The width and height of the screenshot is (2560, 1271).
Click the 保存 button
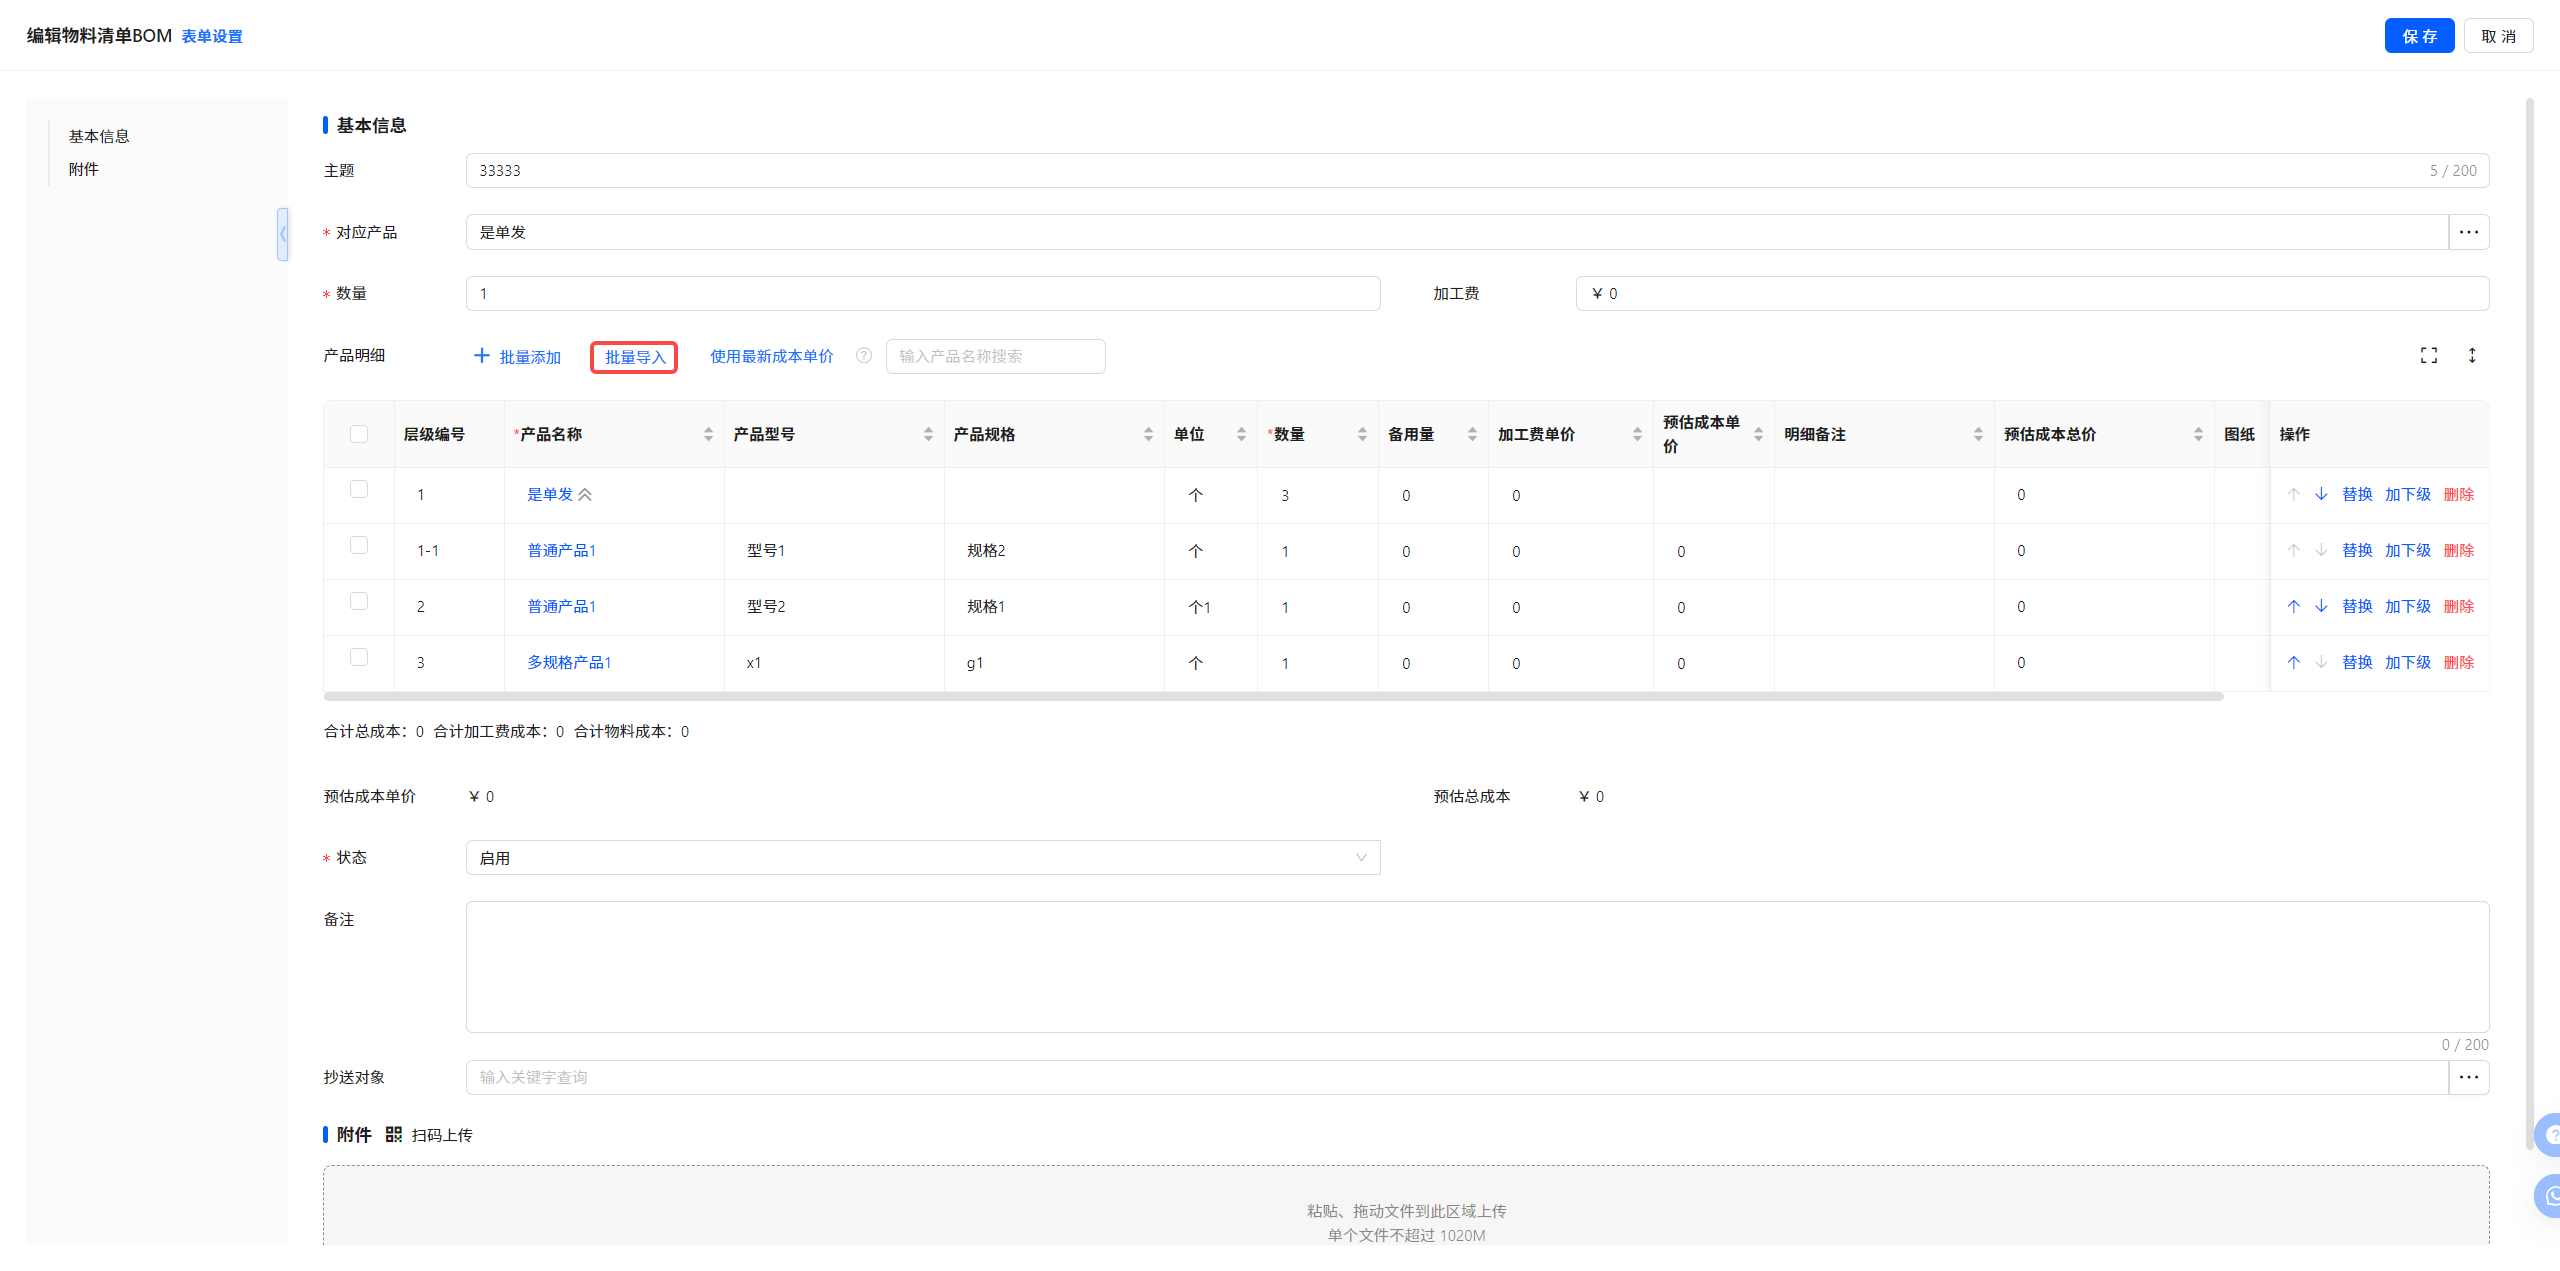pyautogui.click(x=2418, y=36)
